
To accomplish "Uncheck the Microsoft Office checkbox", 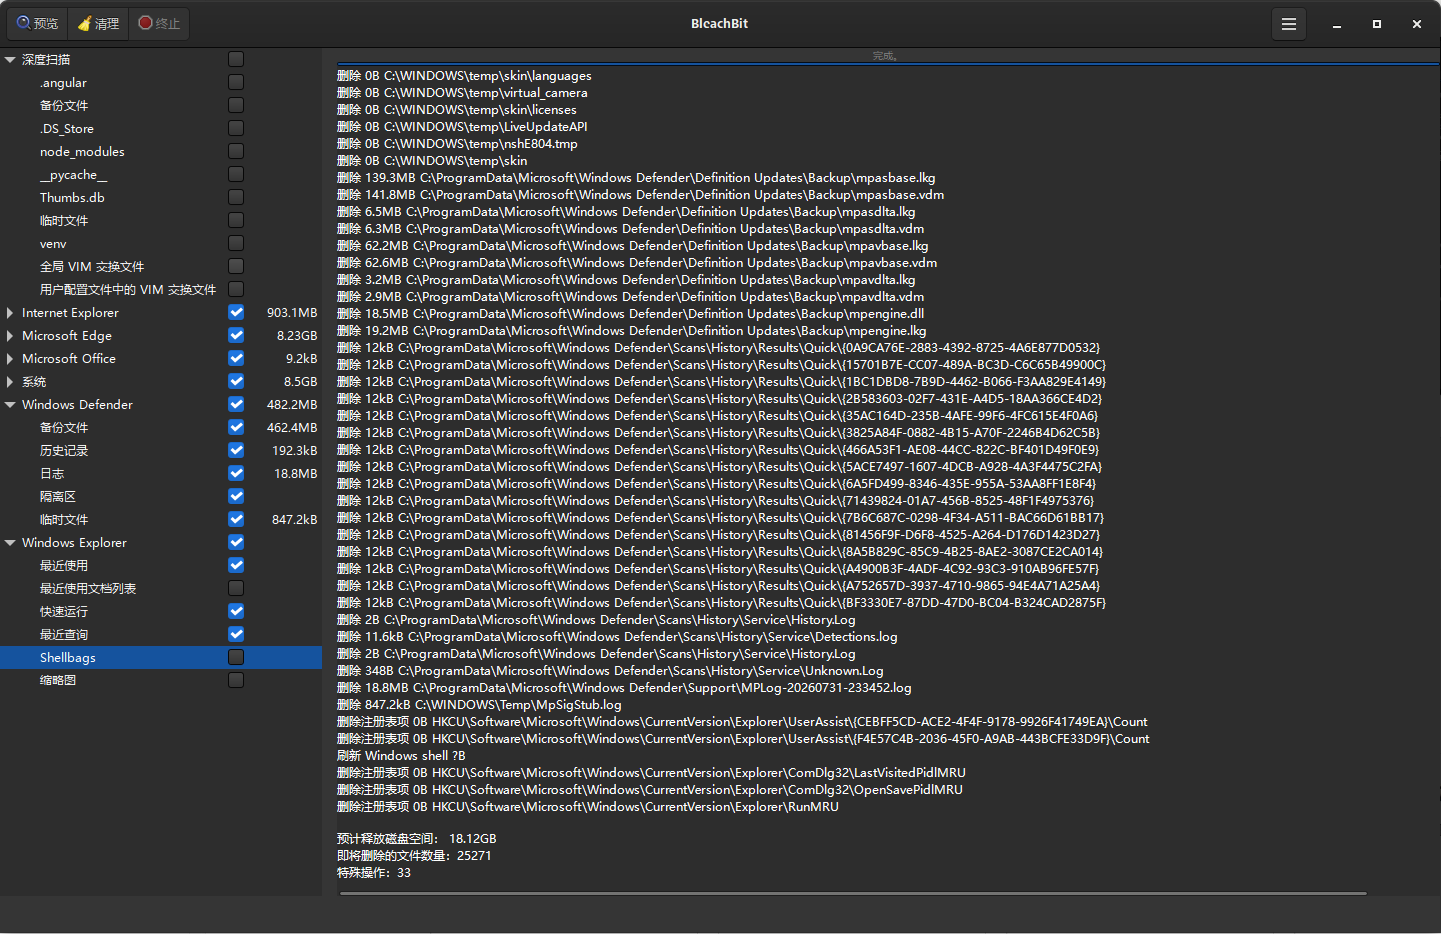I will pos(236,358).
